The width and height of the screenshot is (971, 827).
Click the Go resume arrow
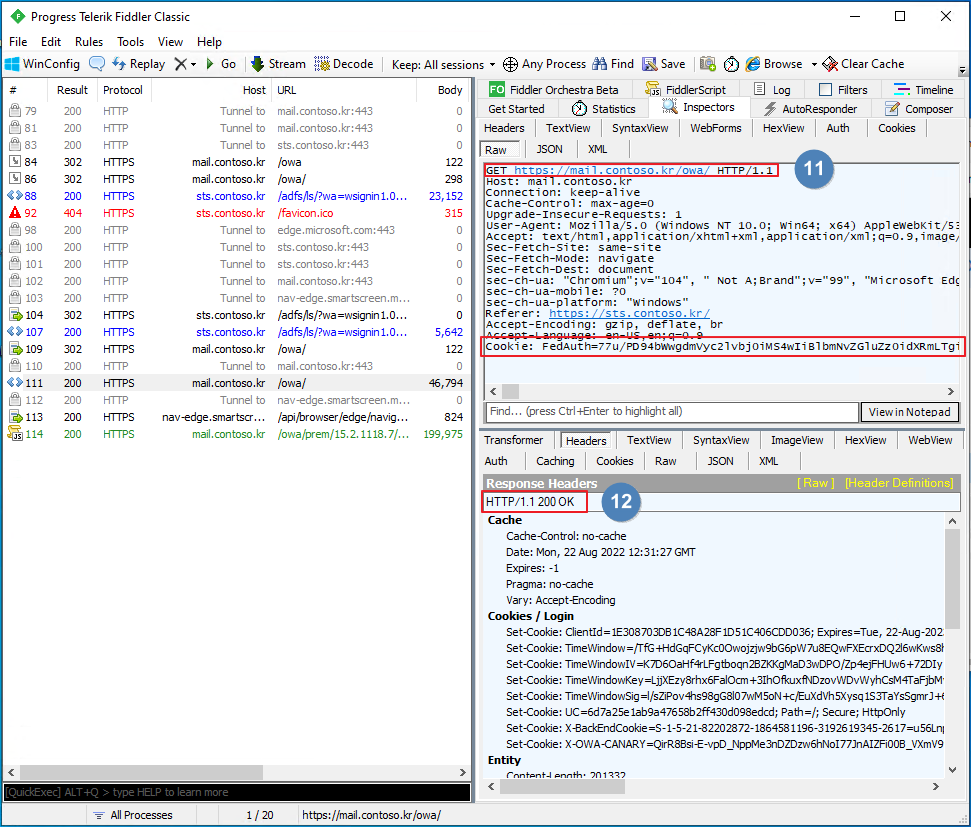click(210, 64)
